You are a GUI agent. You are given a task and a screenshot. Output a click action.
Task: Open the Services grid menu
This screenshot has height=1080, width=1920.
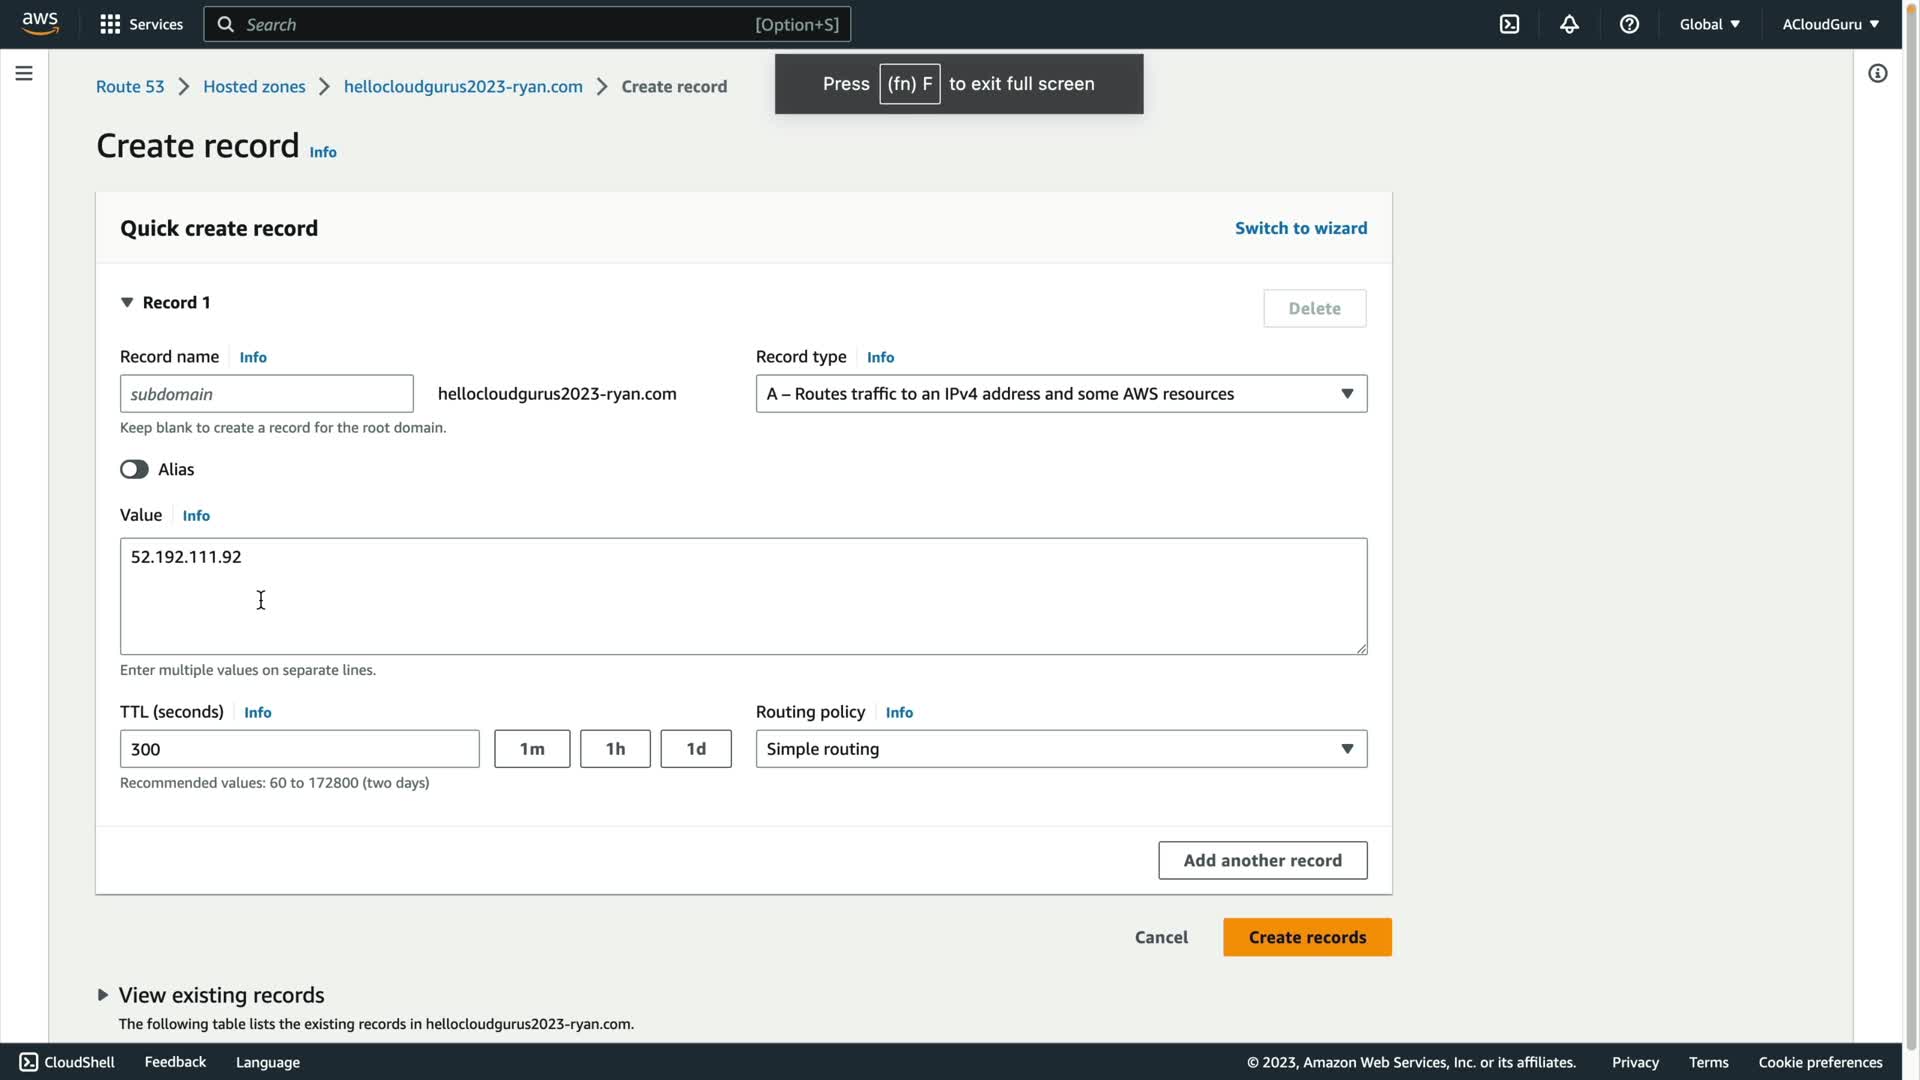click(110, 24)
